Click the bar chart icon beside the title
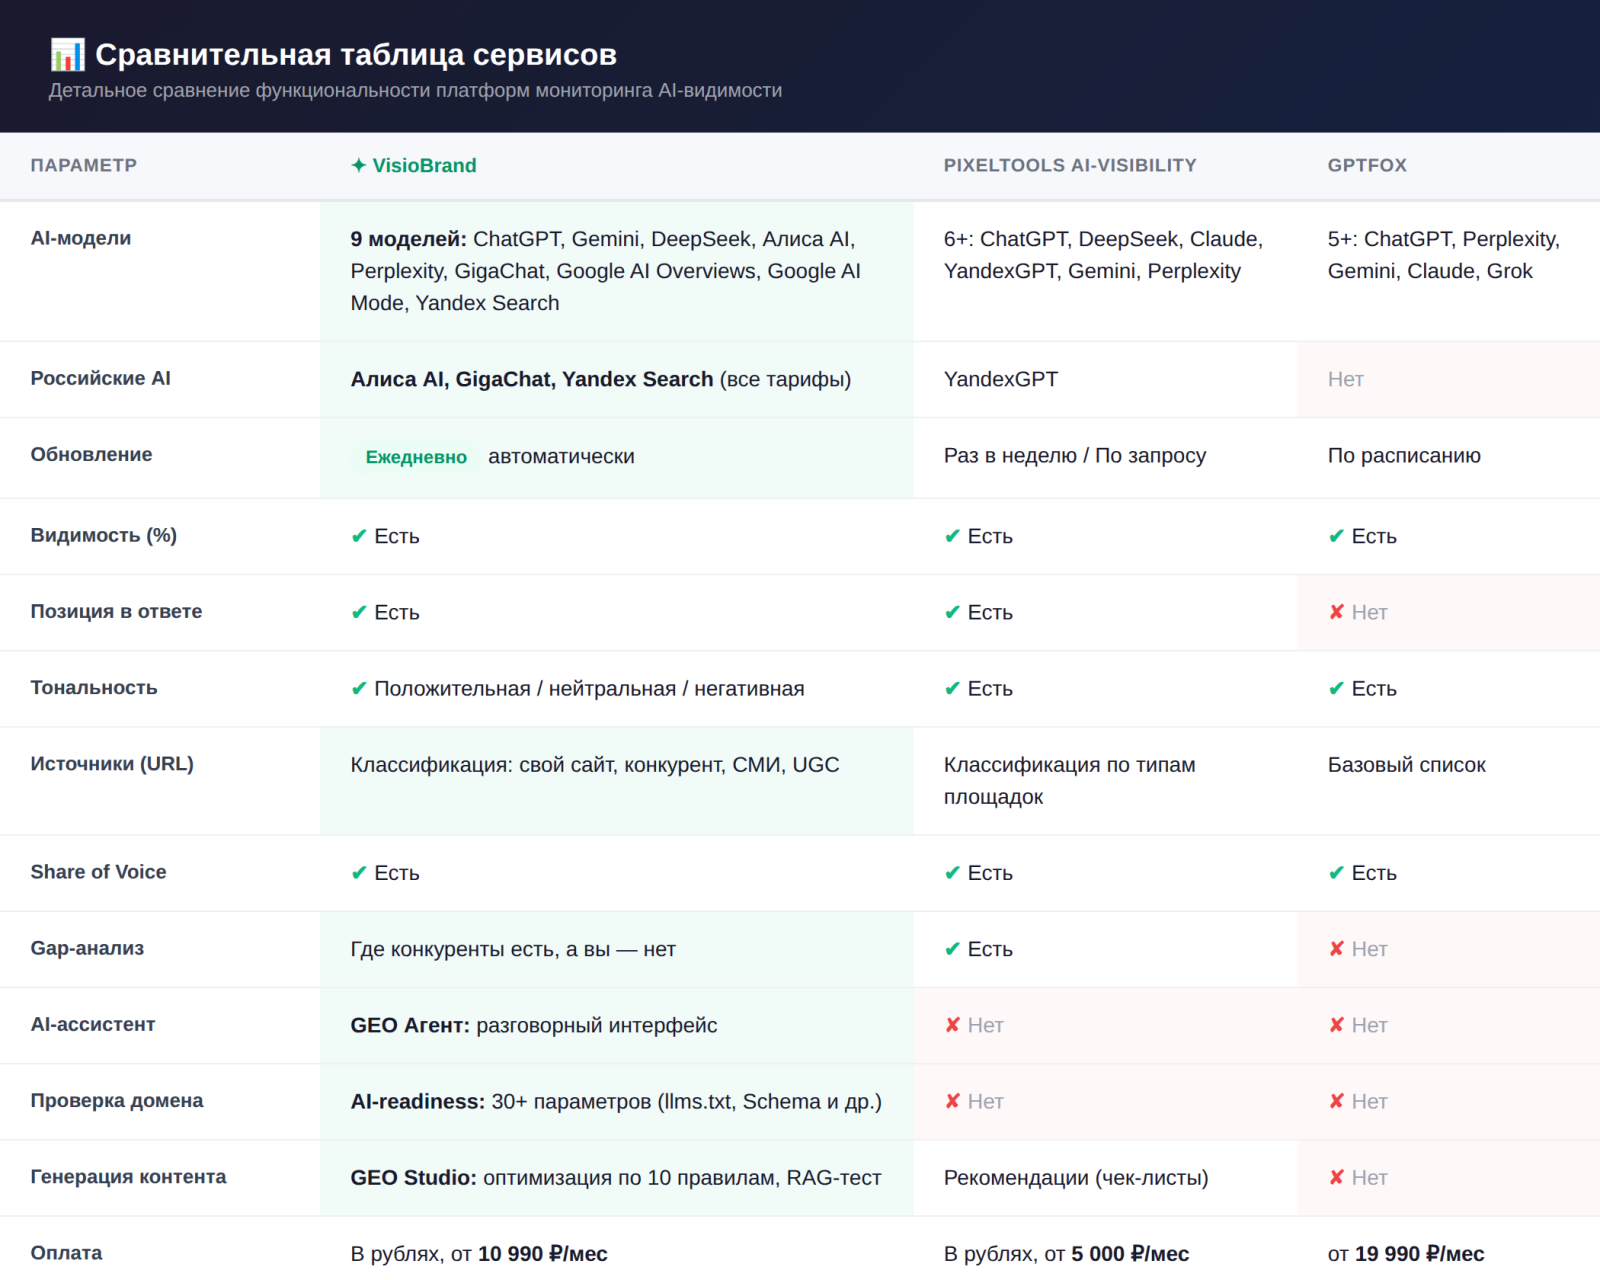The image size is (1600, 1280). (x=68, y=54)
